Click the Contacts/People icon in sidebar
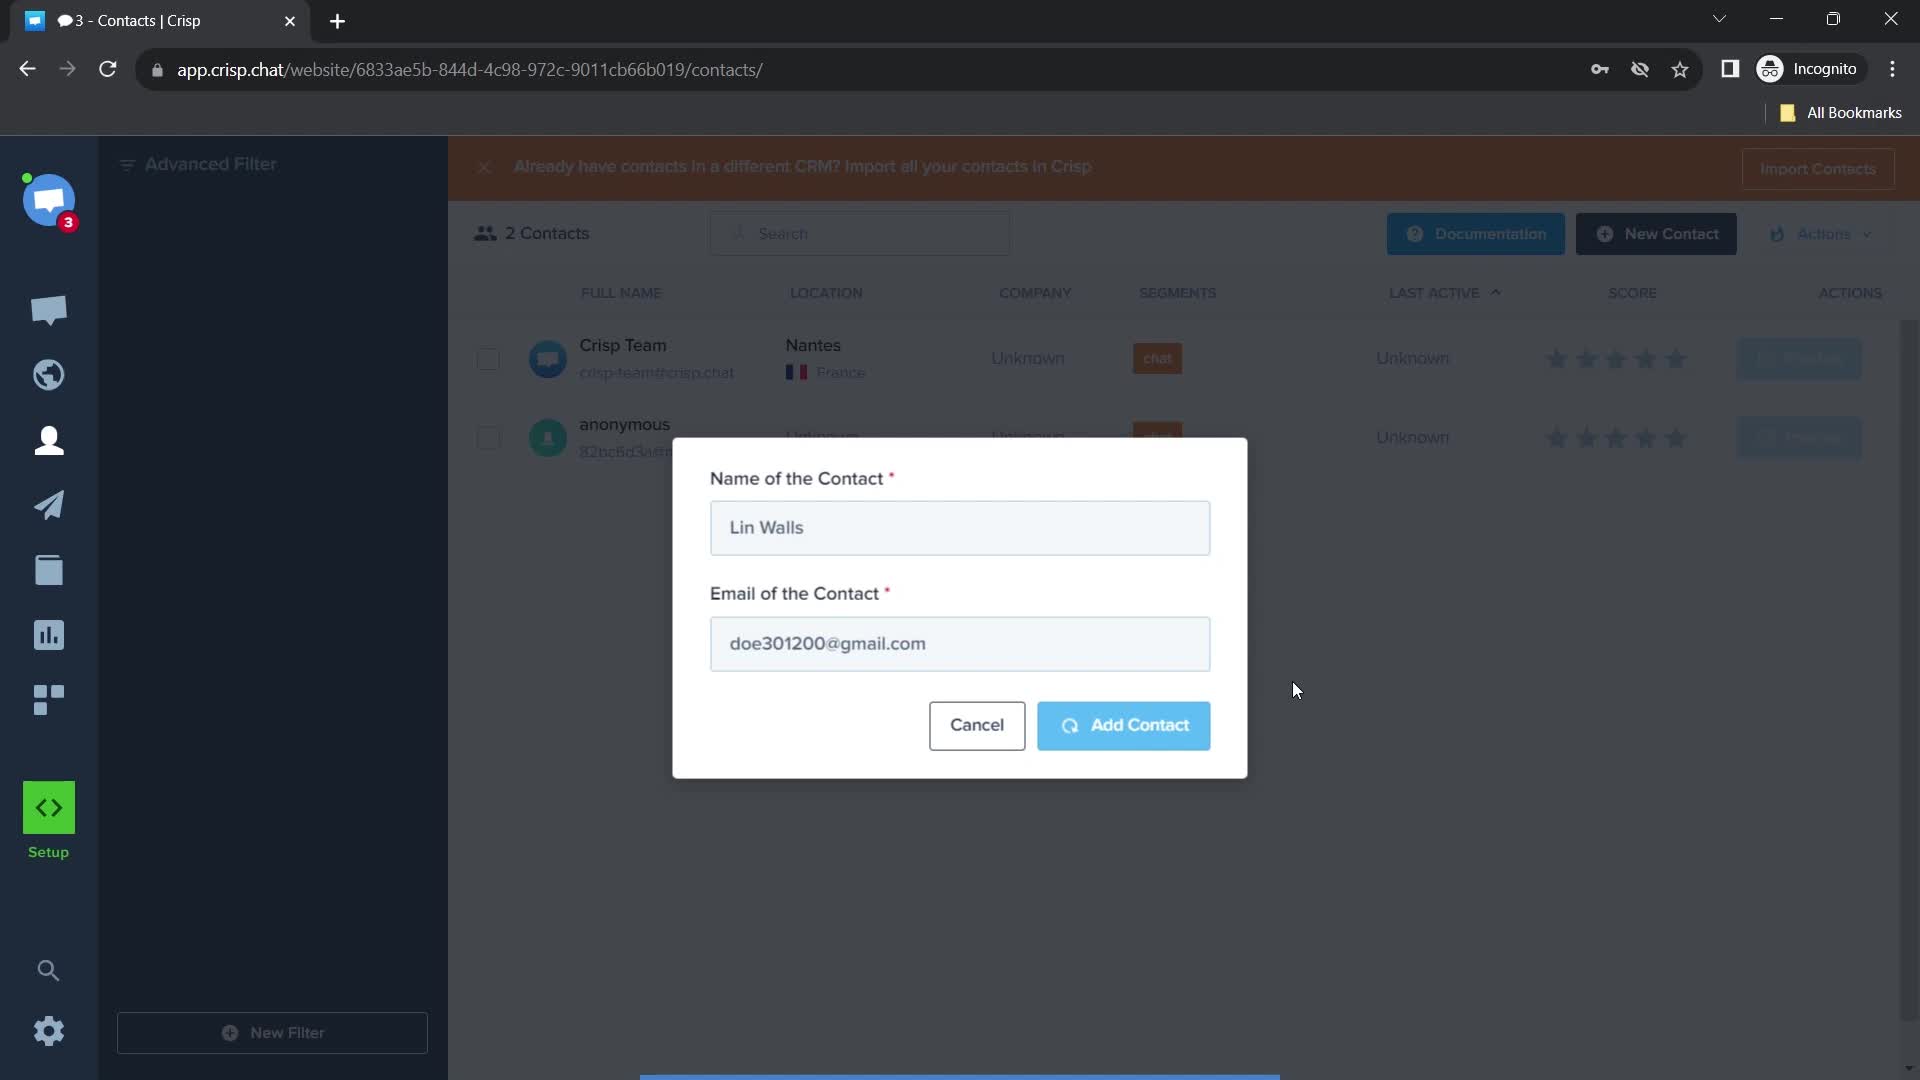Viewport: 1920px width, 1080px height. [x=47, y=439]
